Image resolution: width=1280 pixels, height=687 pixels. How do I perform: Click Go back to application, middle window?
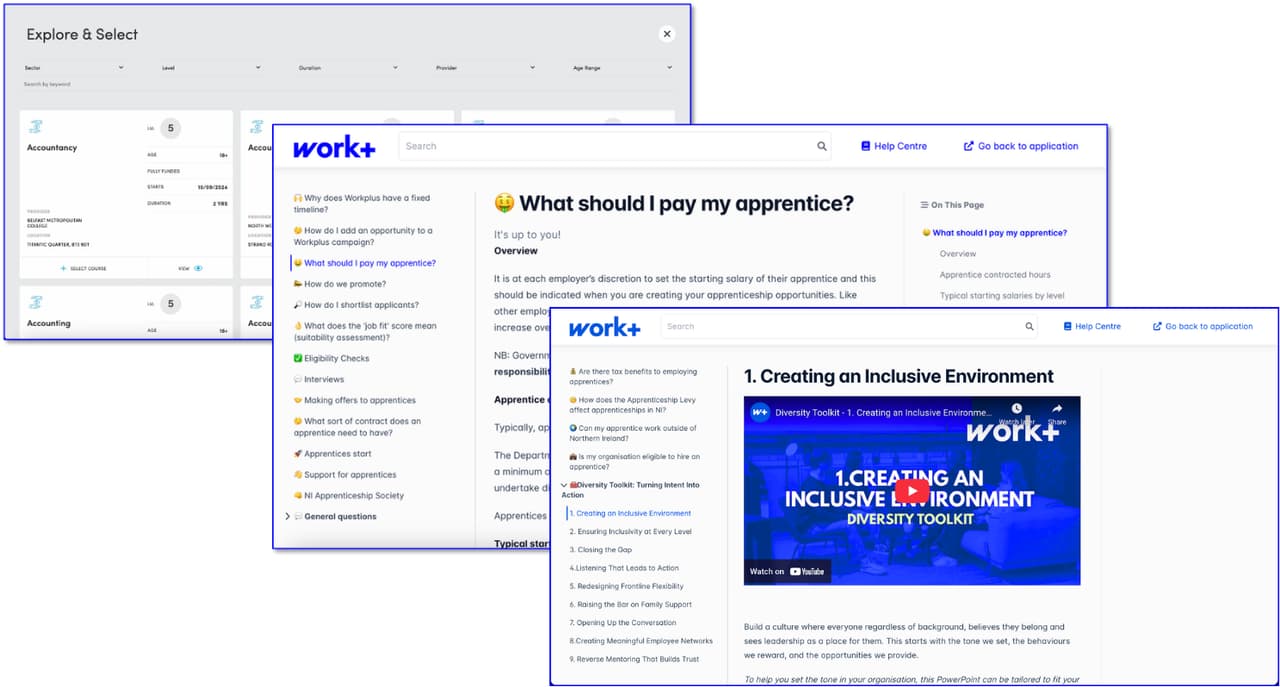(1021, 146)
